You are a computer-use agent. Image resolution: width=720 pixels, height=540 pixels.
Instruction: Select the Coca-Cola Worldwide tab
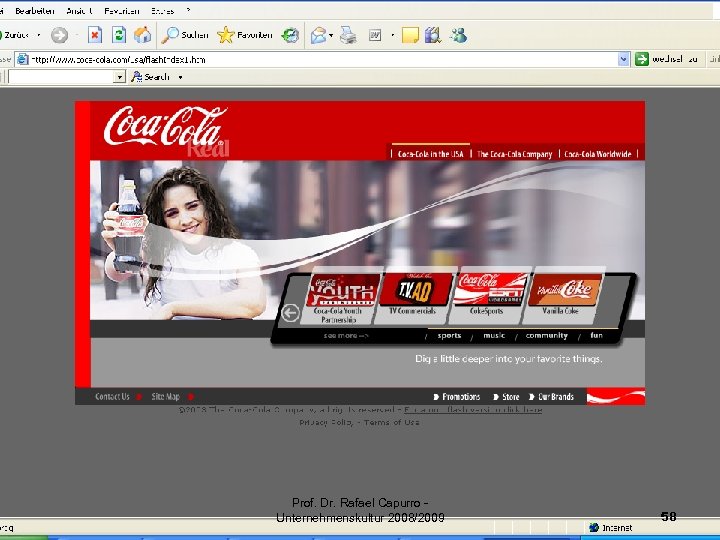597,154
